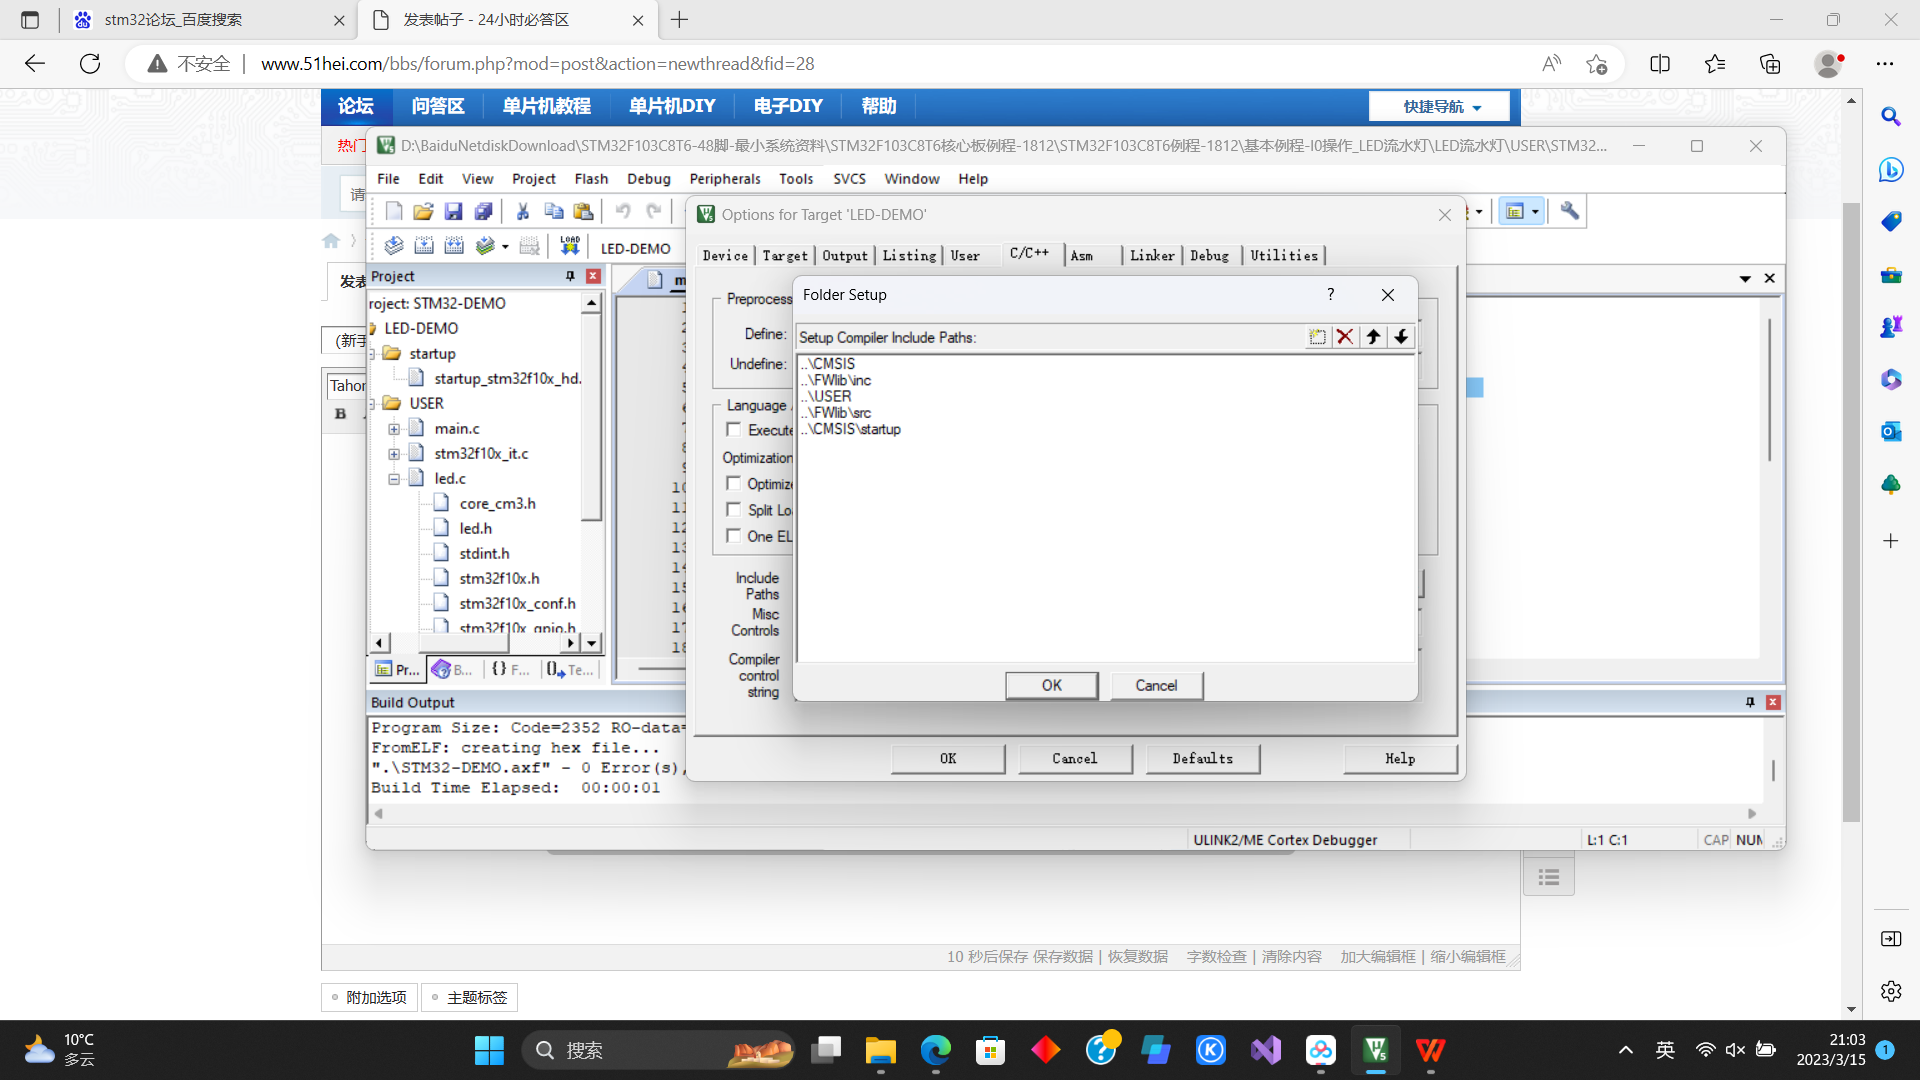The height and width of the screenshot is (1080, 1920).
Task: Open the SVCS menu
Action: click(849, 179)
